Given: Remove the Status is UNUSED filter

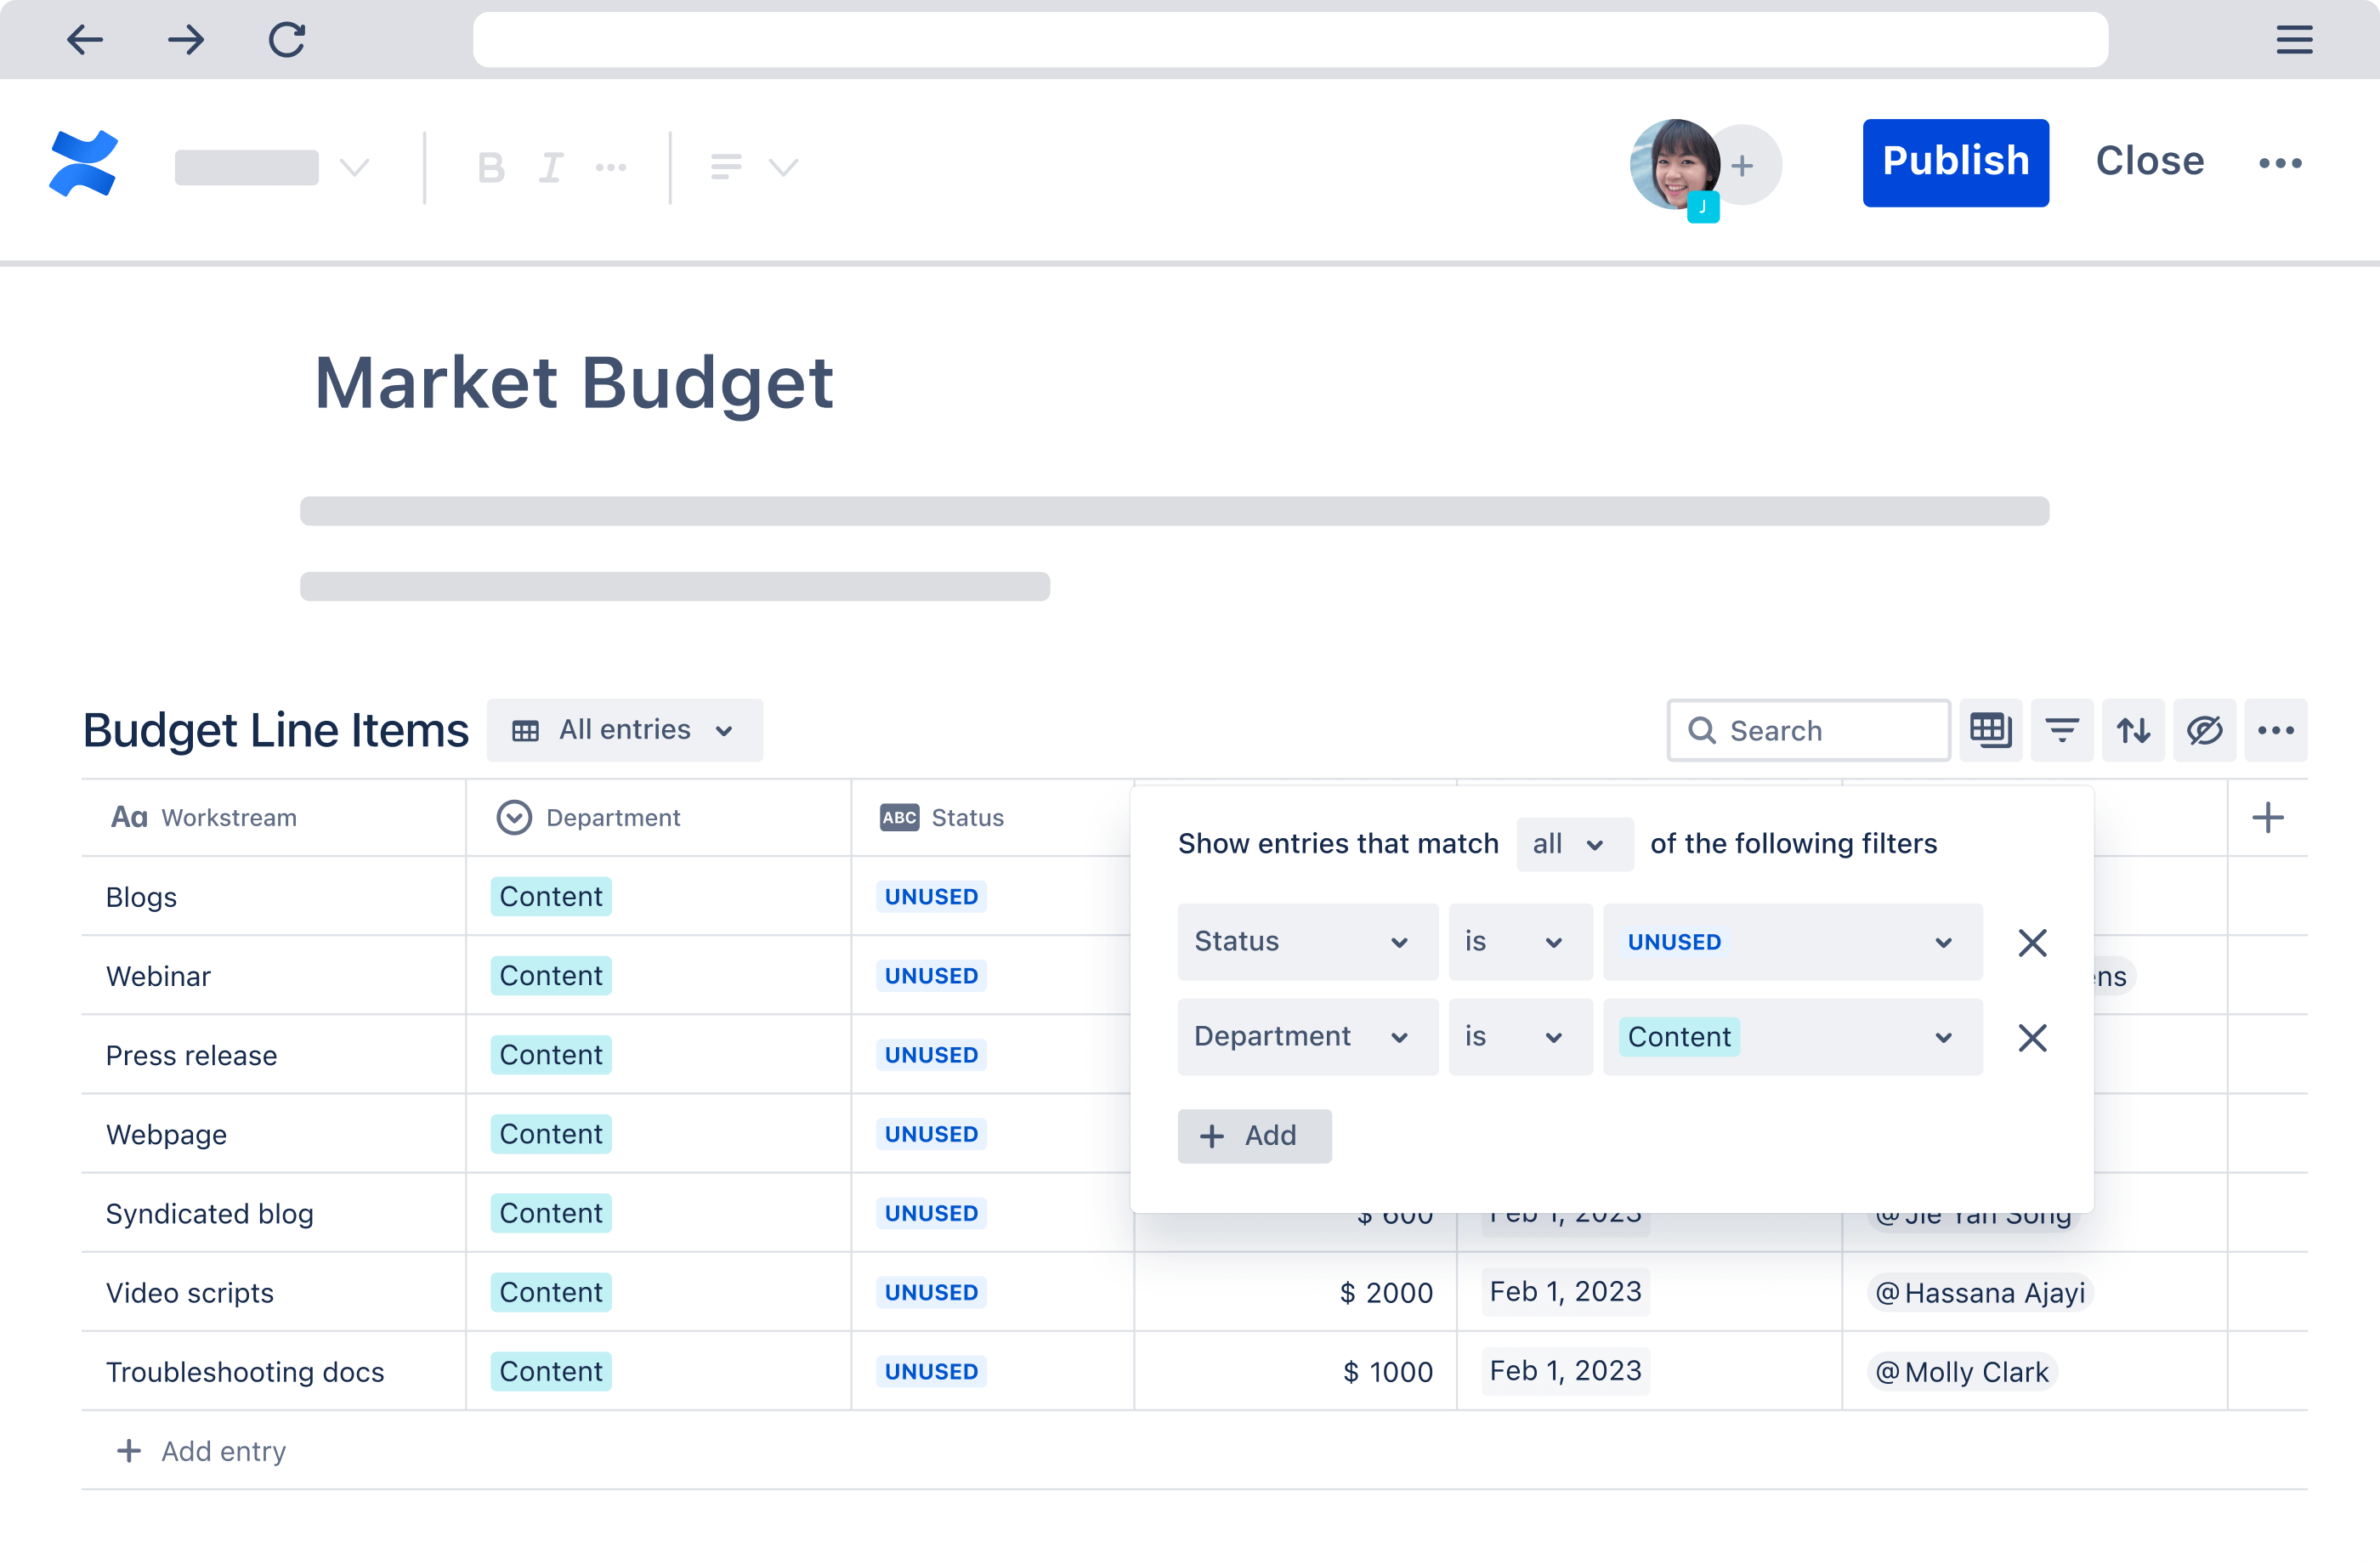Looking at the screenshot, I should point(2032,941).
